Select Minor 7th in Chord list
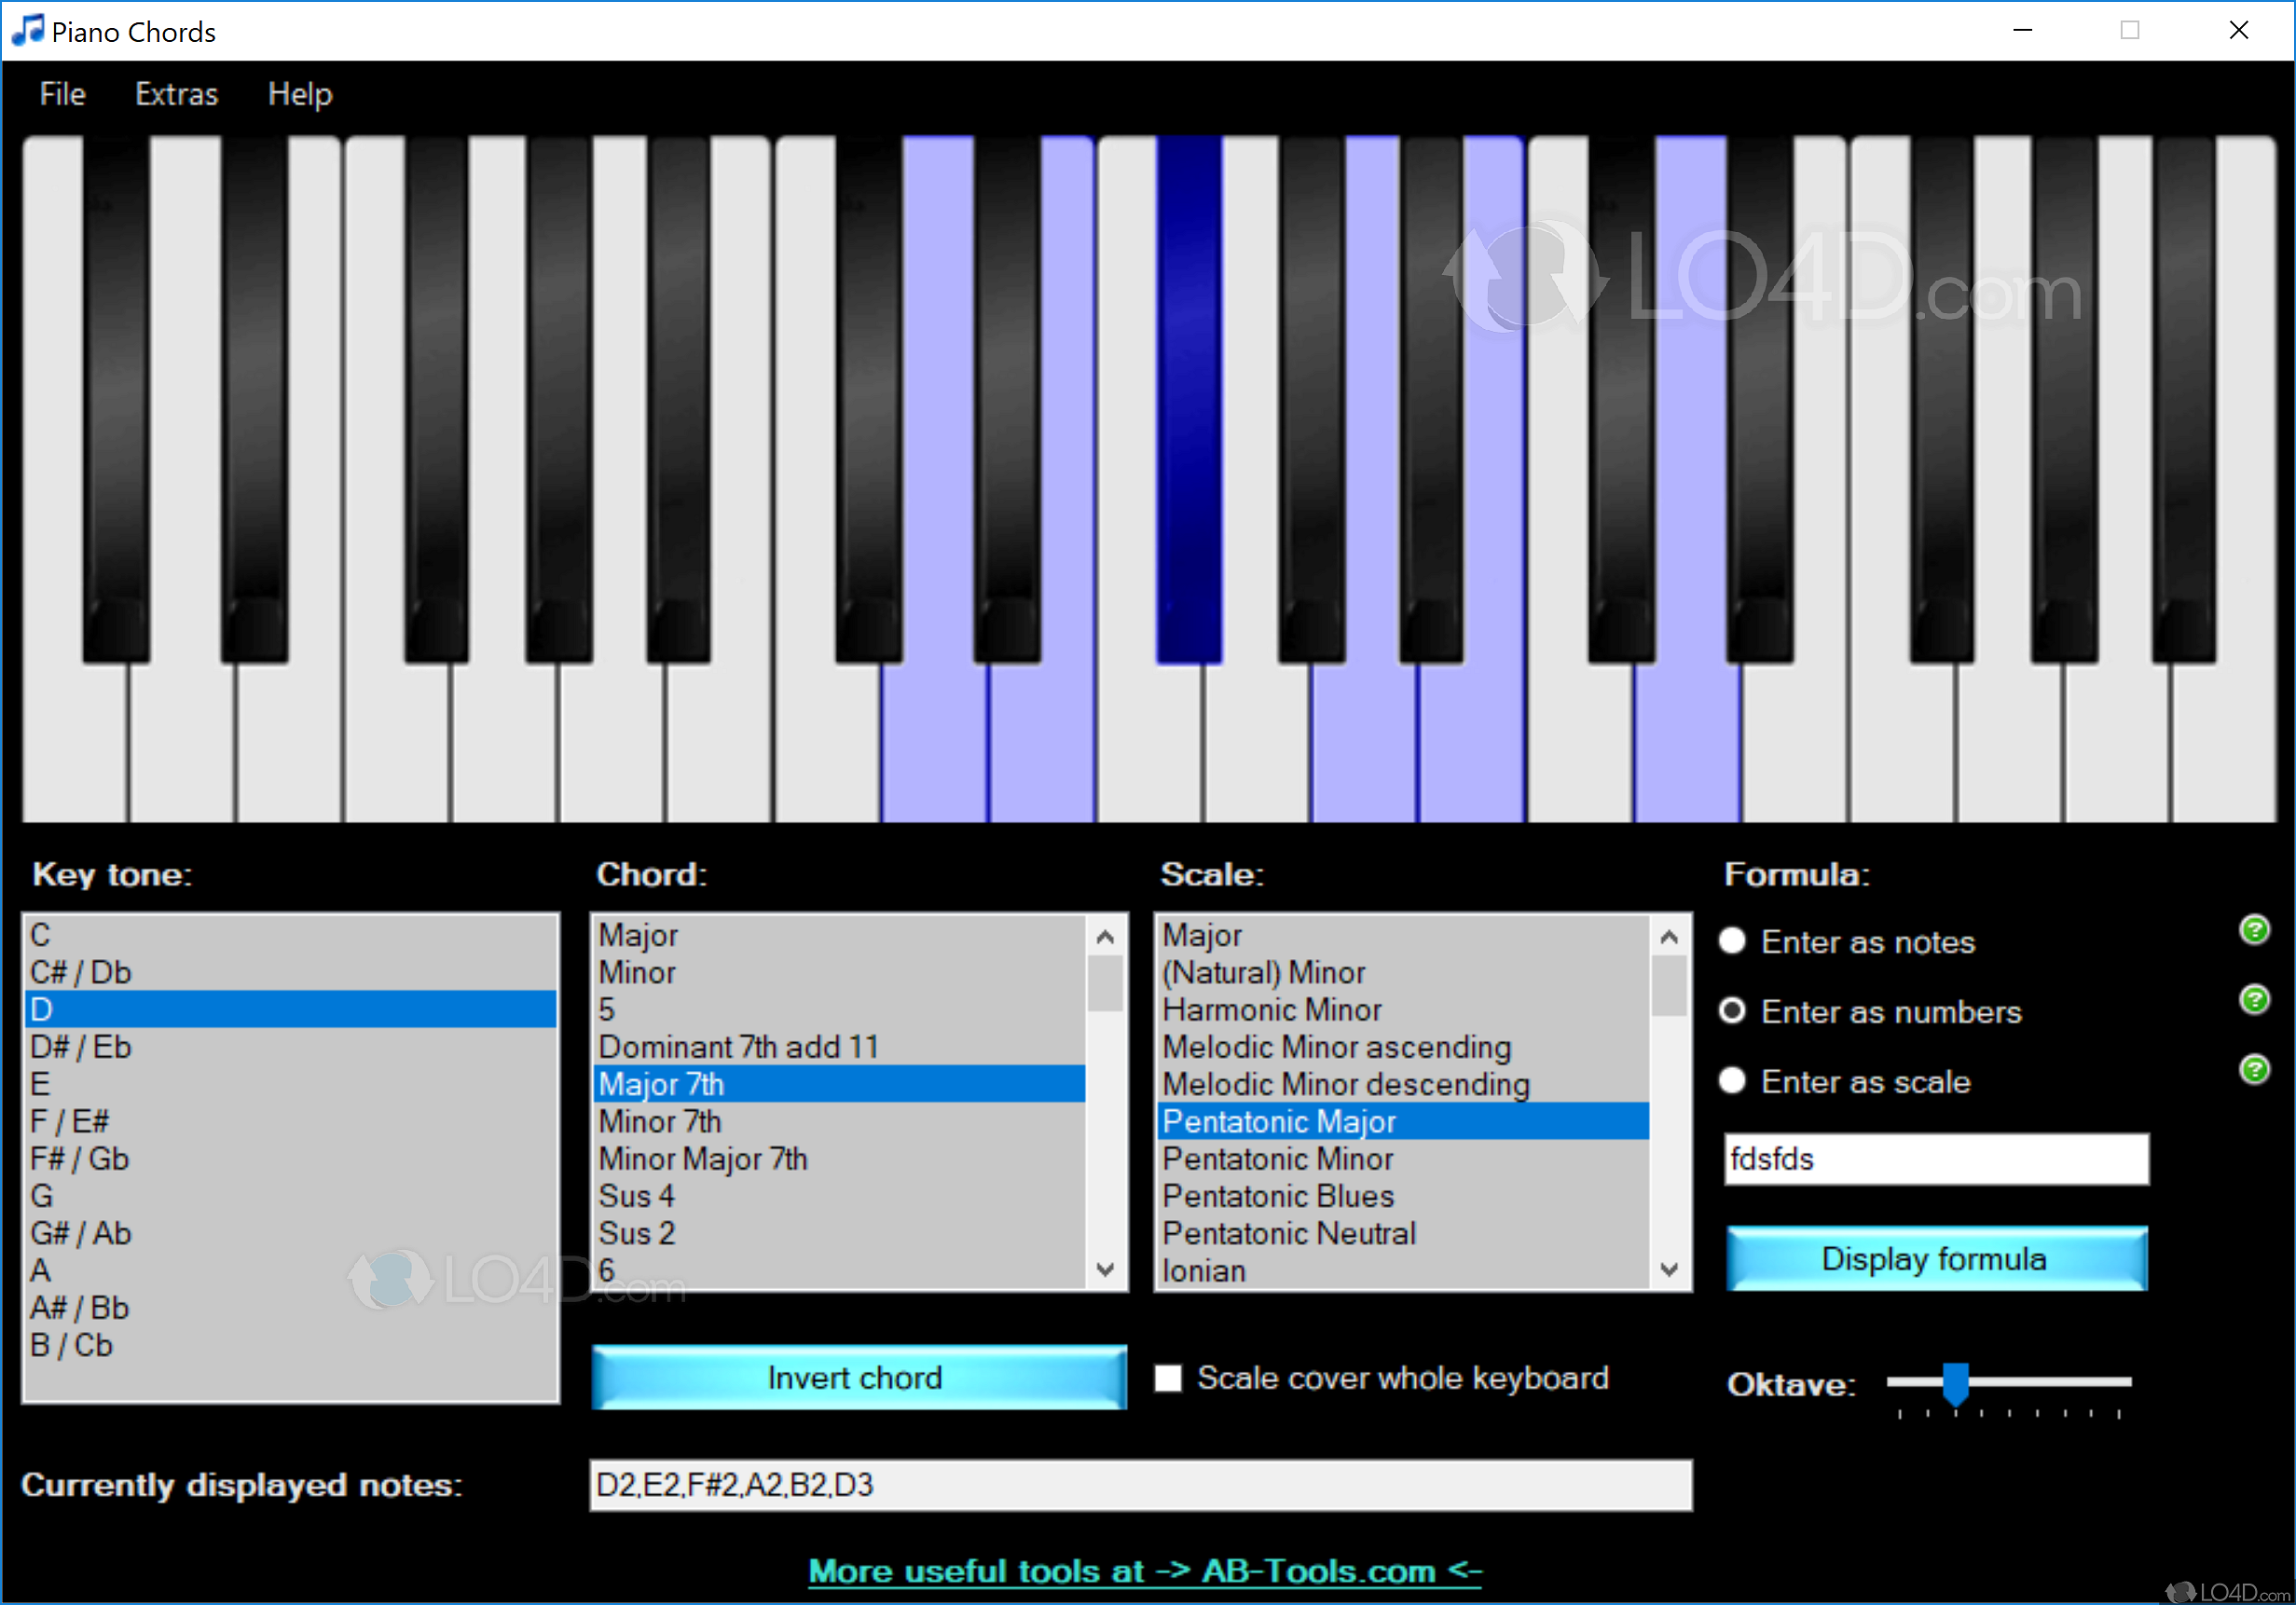The width and height of the screenshot is (2296, 1605). 660,1121
